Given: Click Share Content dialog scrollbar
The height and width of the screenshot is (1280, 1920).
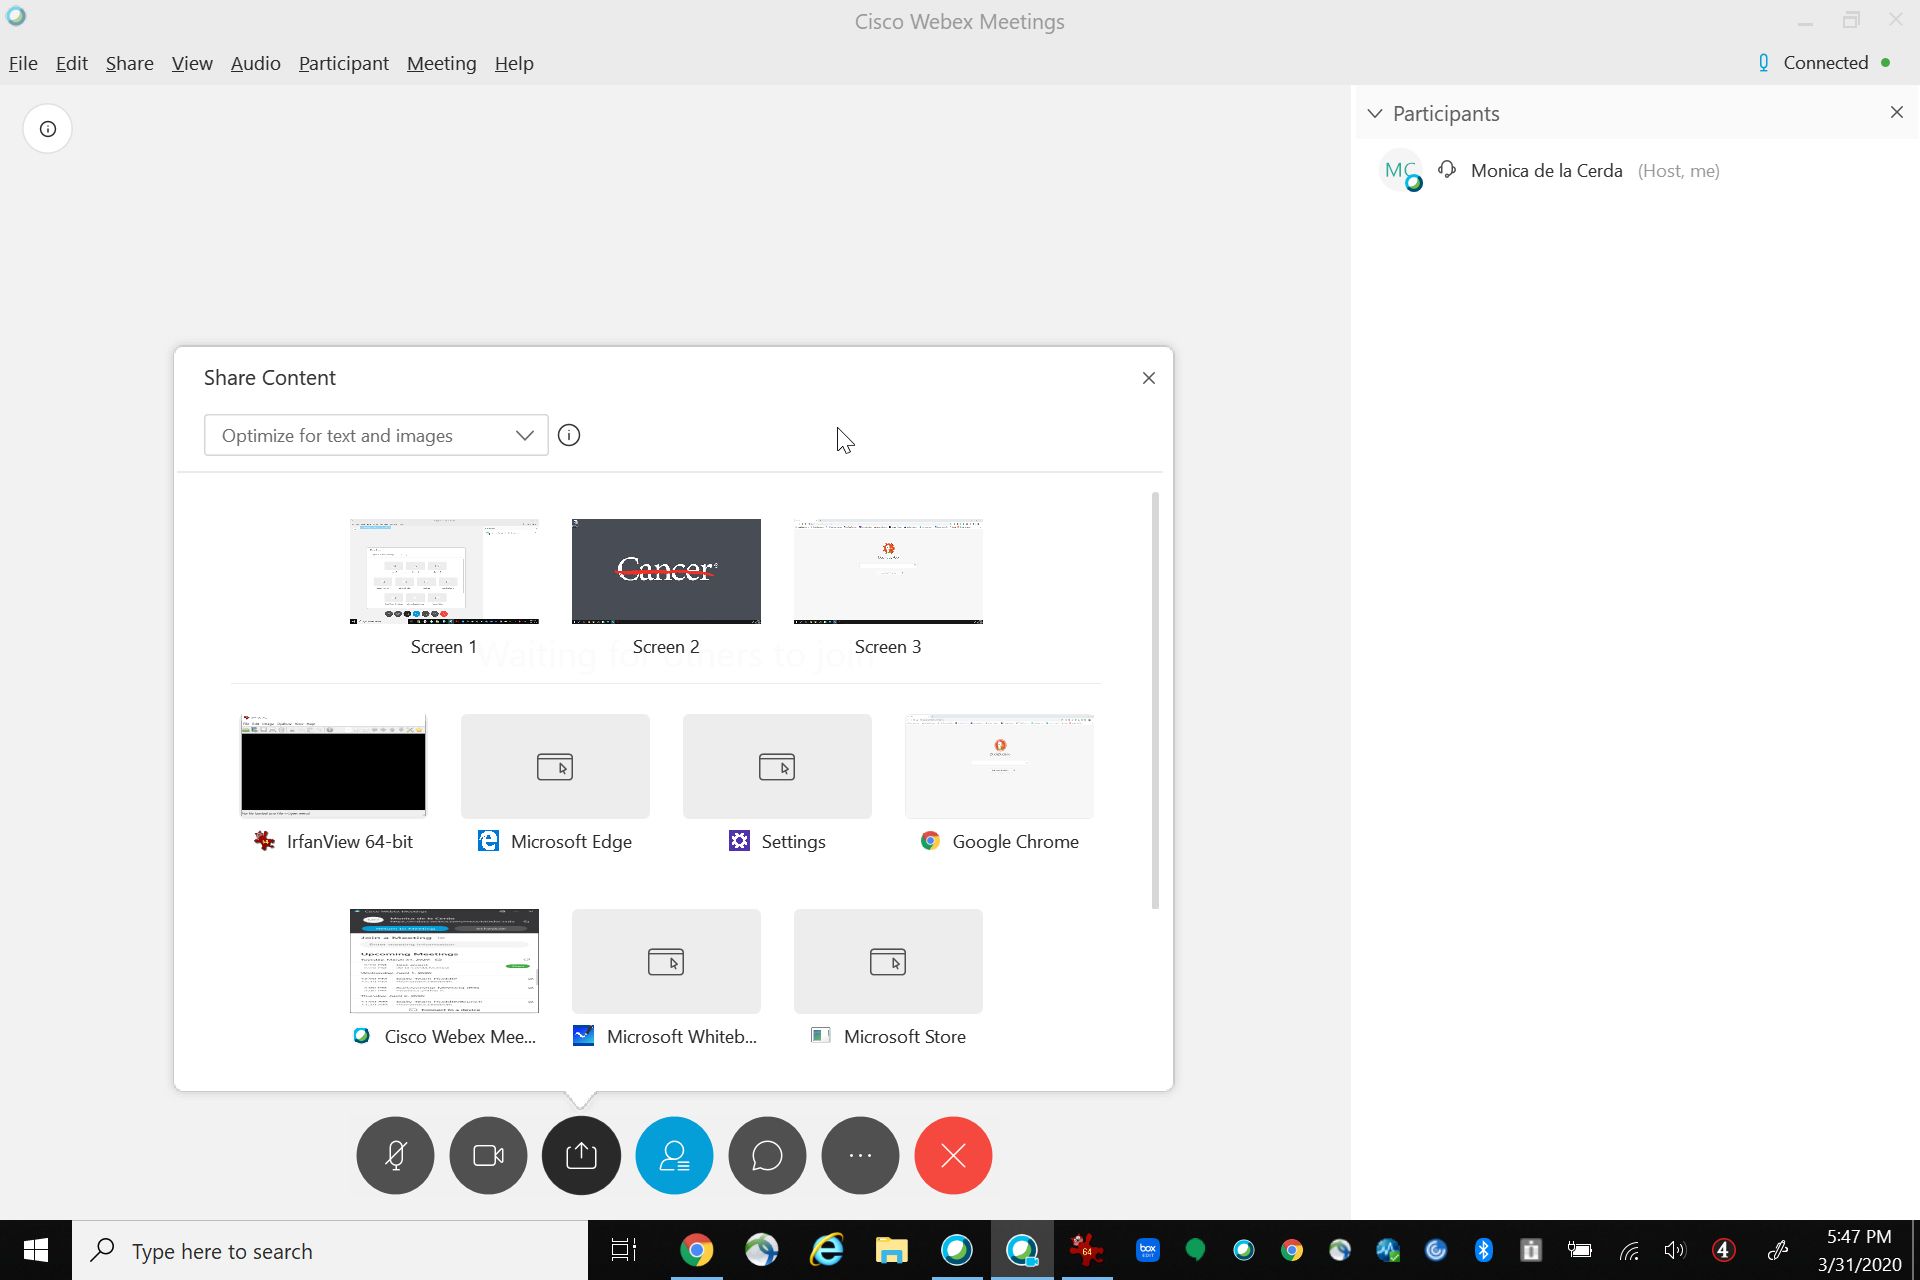Looking at the screenshot, I should [1155, 700].
